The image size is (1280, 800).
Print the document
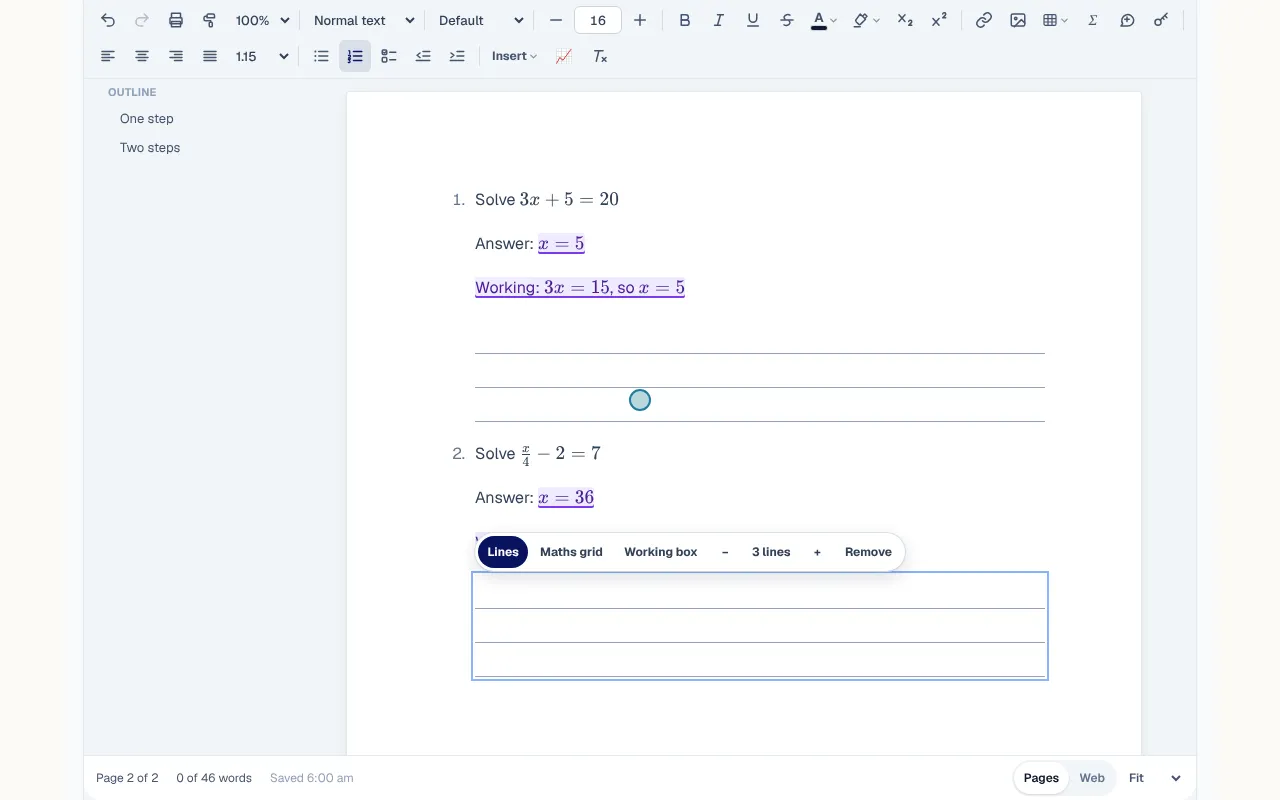pos(176,20)
